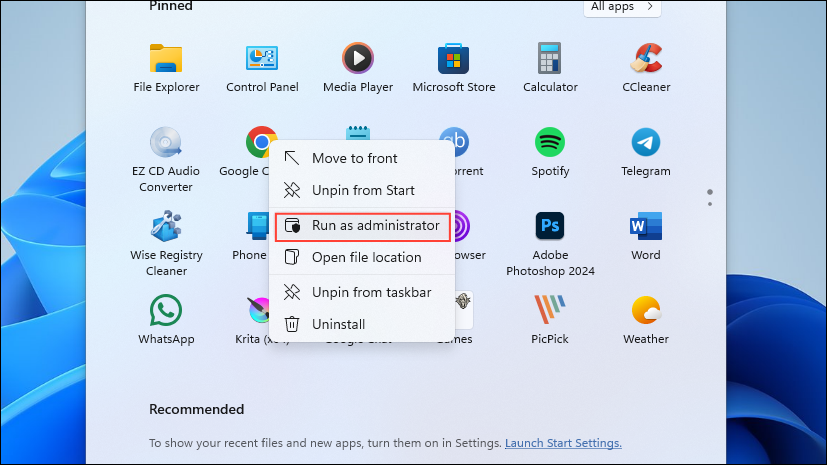The height and width of the screenshot is (465, 827).
Task: Open Adobe Photoshop 2024
Action: point(550,226)
